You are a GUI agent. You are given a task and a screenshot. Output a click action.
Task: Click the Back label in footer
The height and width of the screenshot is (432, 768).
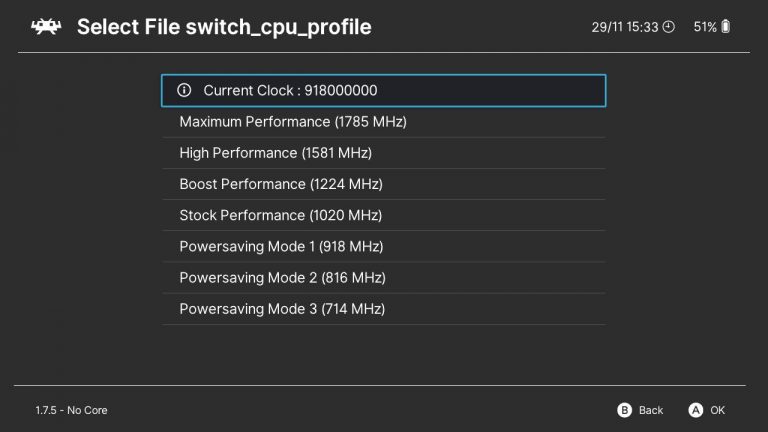[651, 410]
